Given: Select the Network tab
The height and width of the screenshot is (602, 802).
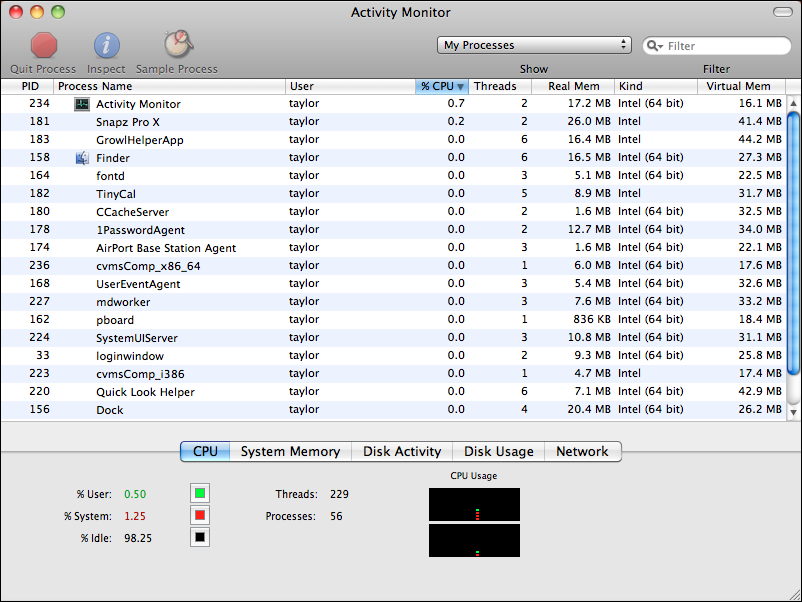Looking at the screenshot, I should point(583,451).
